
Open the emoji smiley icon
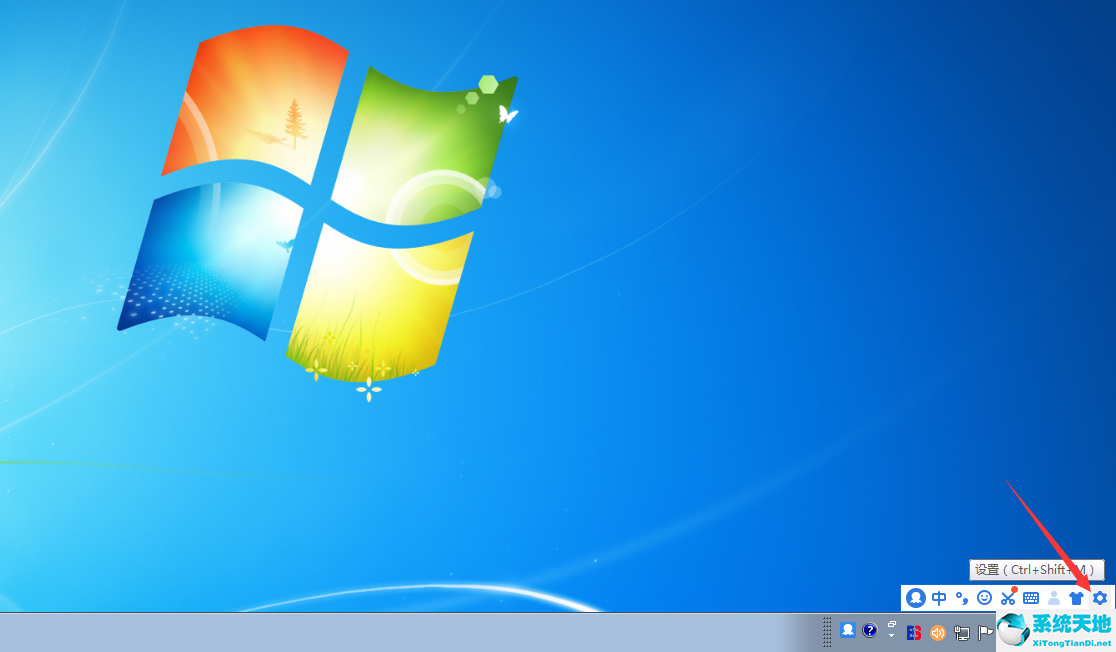(x=984, y=598)
